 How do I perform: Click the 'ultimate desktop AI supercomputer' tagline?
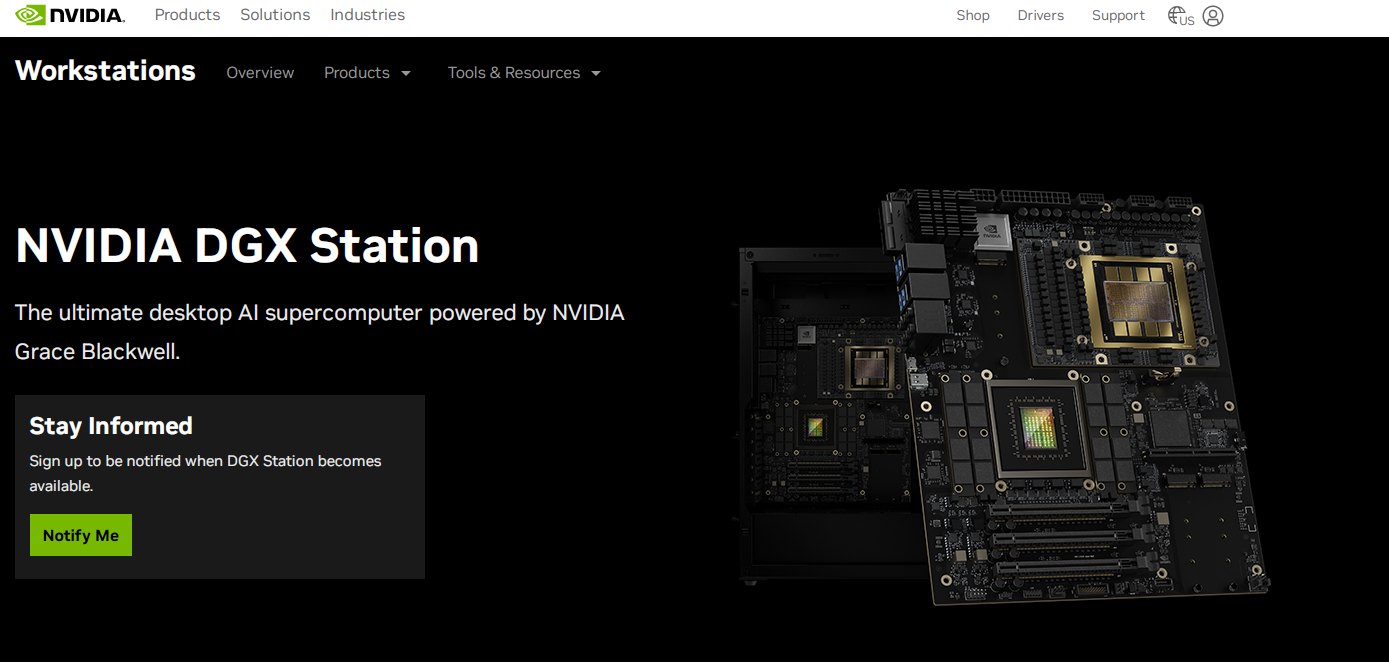(x=320, y=332)
